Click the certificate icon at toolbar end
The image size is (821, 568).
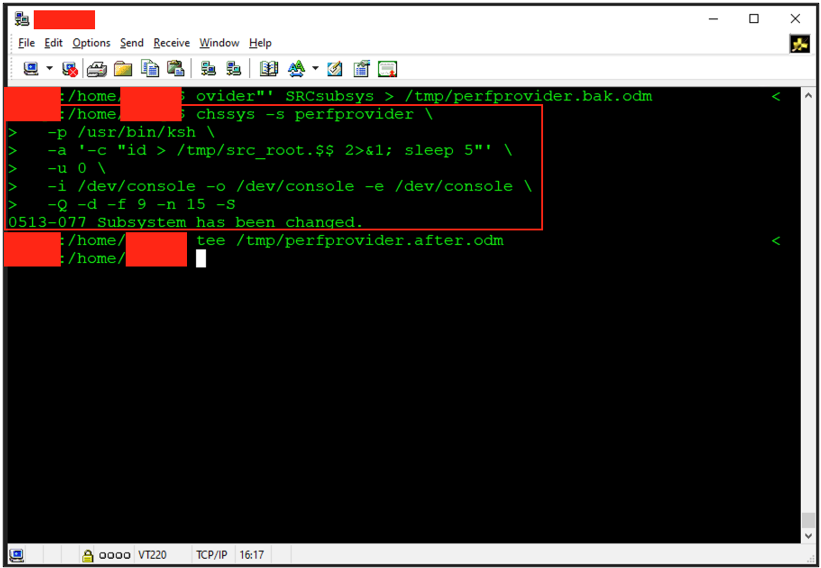[x=387, y=69]
